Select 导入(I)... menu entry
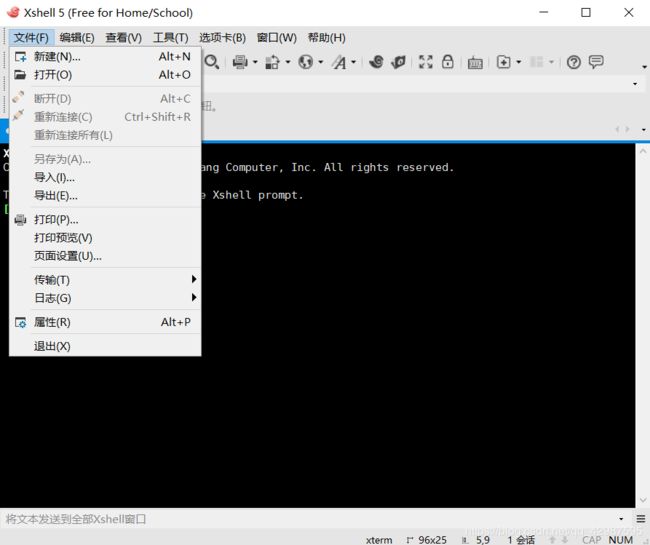Screen dimensions: 650x545 point(105,177)
